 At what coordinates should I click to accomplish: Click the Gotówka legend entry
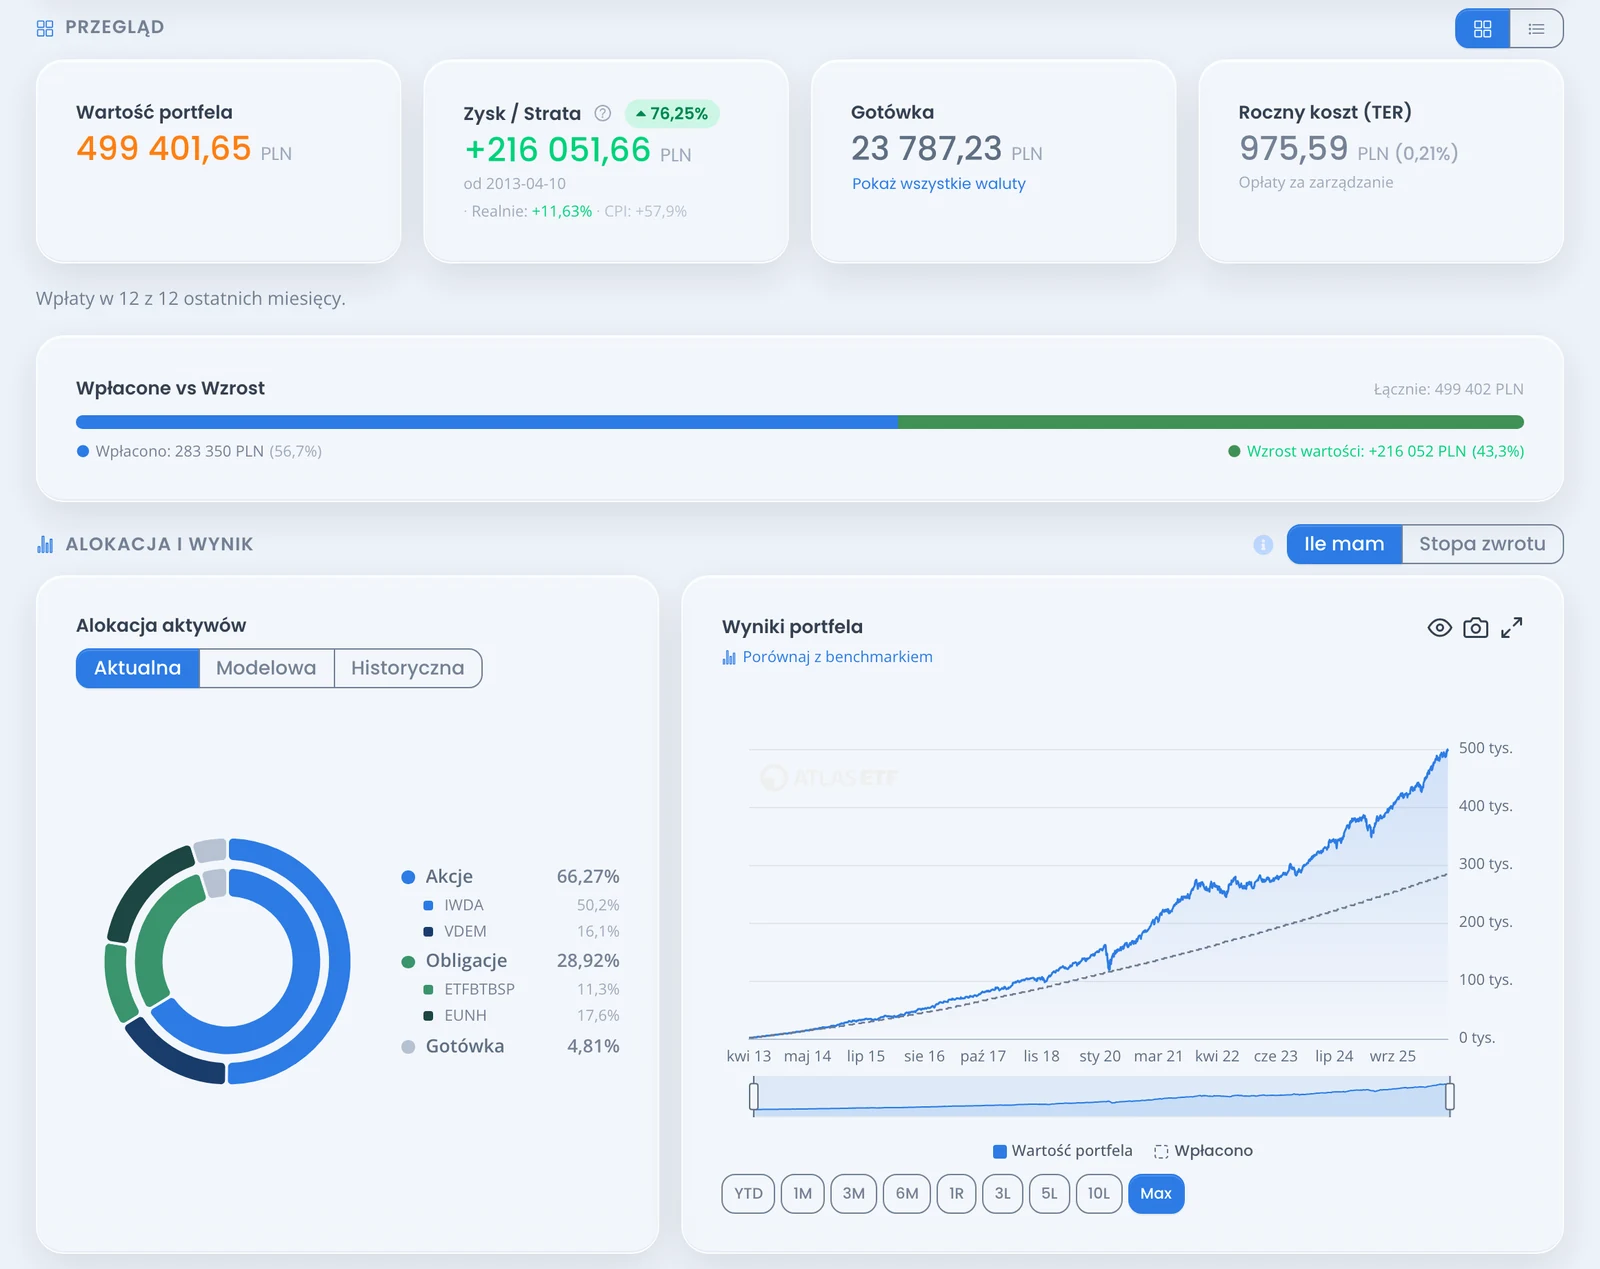[510, 1047]
